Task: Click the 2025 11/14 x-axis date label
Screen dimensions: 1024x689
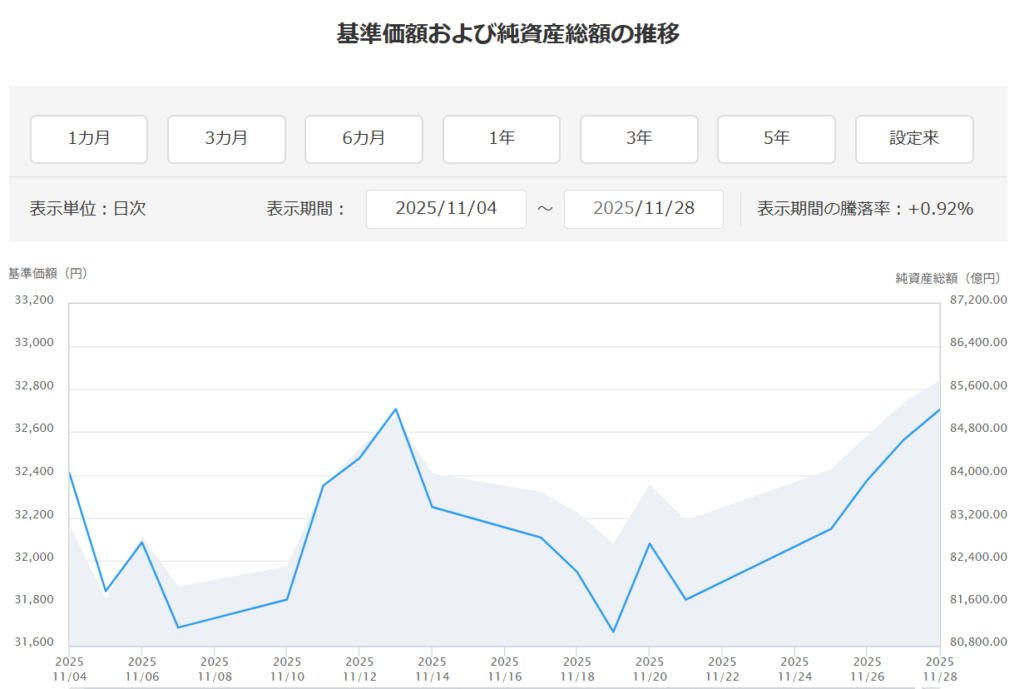Action: click(432, 669)
